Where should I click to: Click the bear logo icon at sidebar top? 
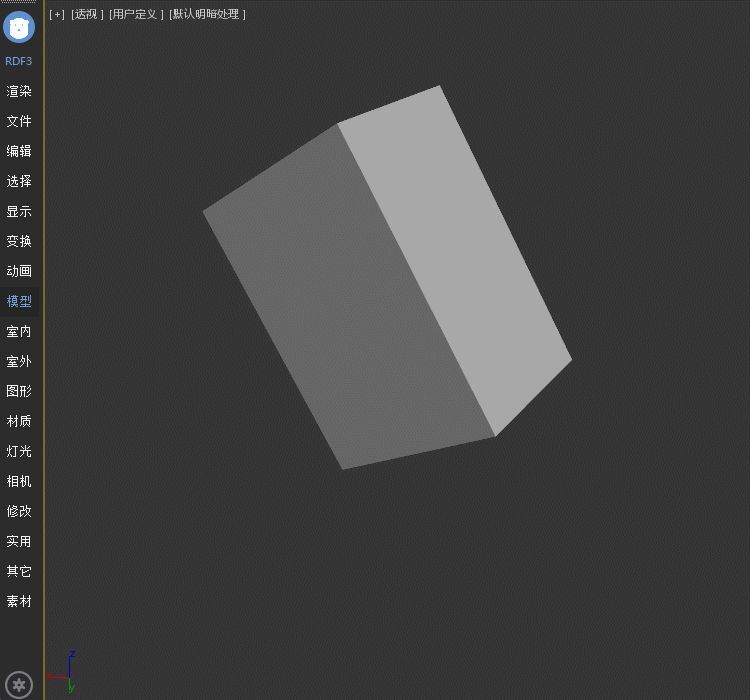click(x=19, y=27)
